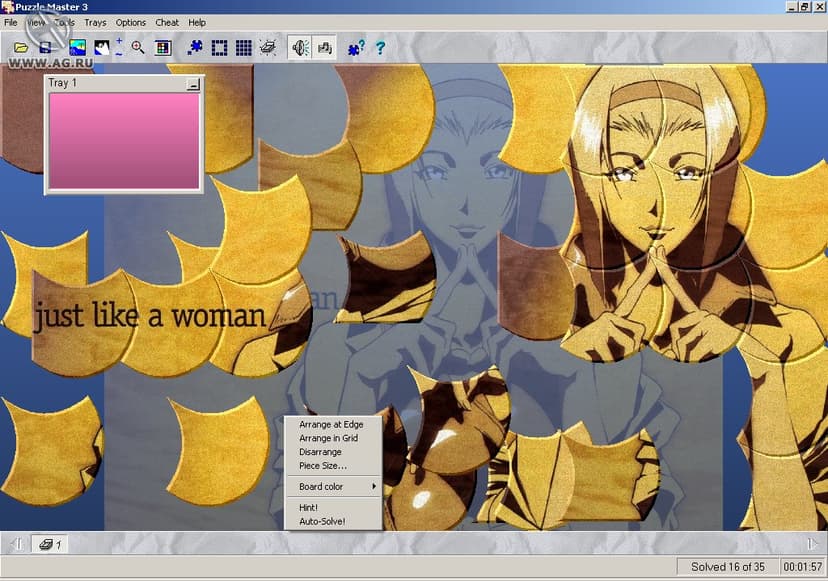Viewport: 828px width, 581px height.
Task: Click the Save floppy disk icon
Action: (46, 48)
